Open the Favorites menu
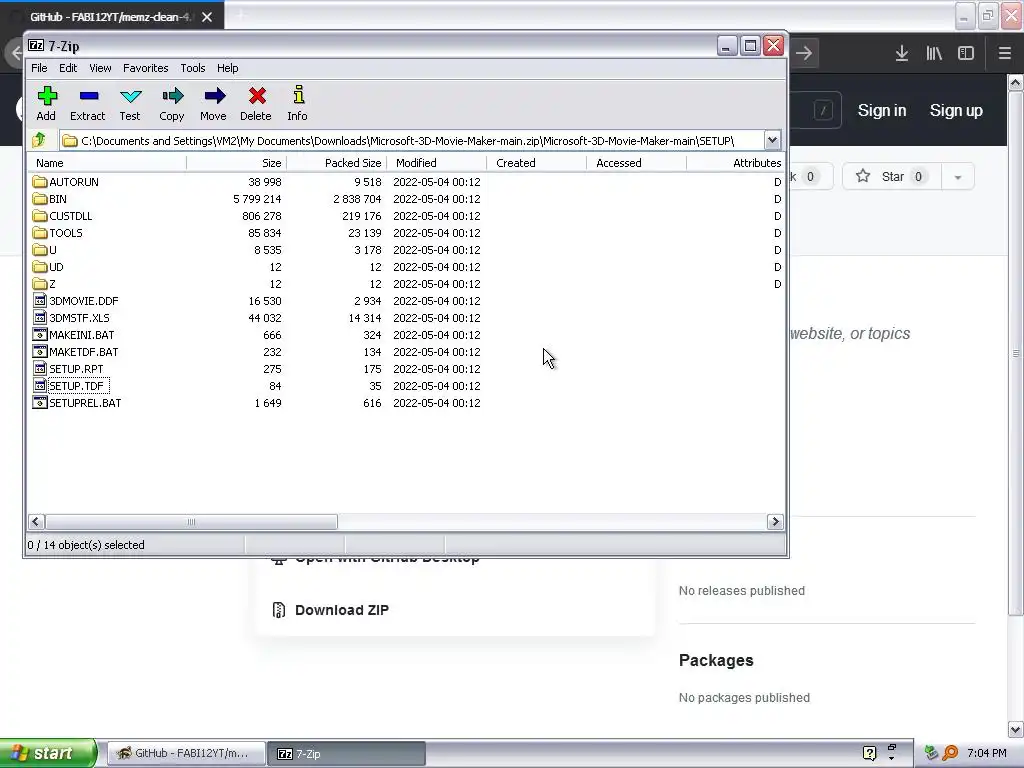 point(146,68)
